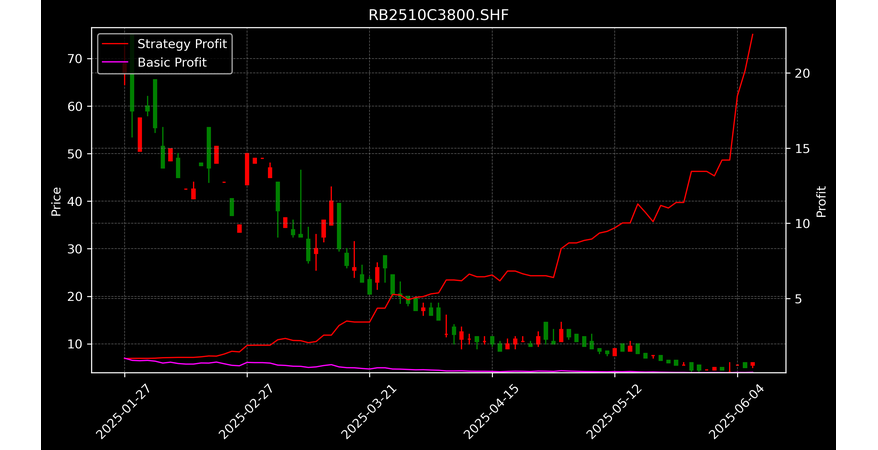This screenshot has width=878, height=450.
Task: Click the 20 tick on the Profit axis
Action: pyautogui.click(x=802, y=73)
